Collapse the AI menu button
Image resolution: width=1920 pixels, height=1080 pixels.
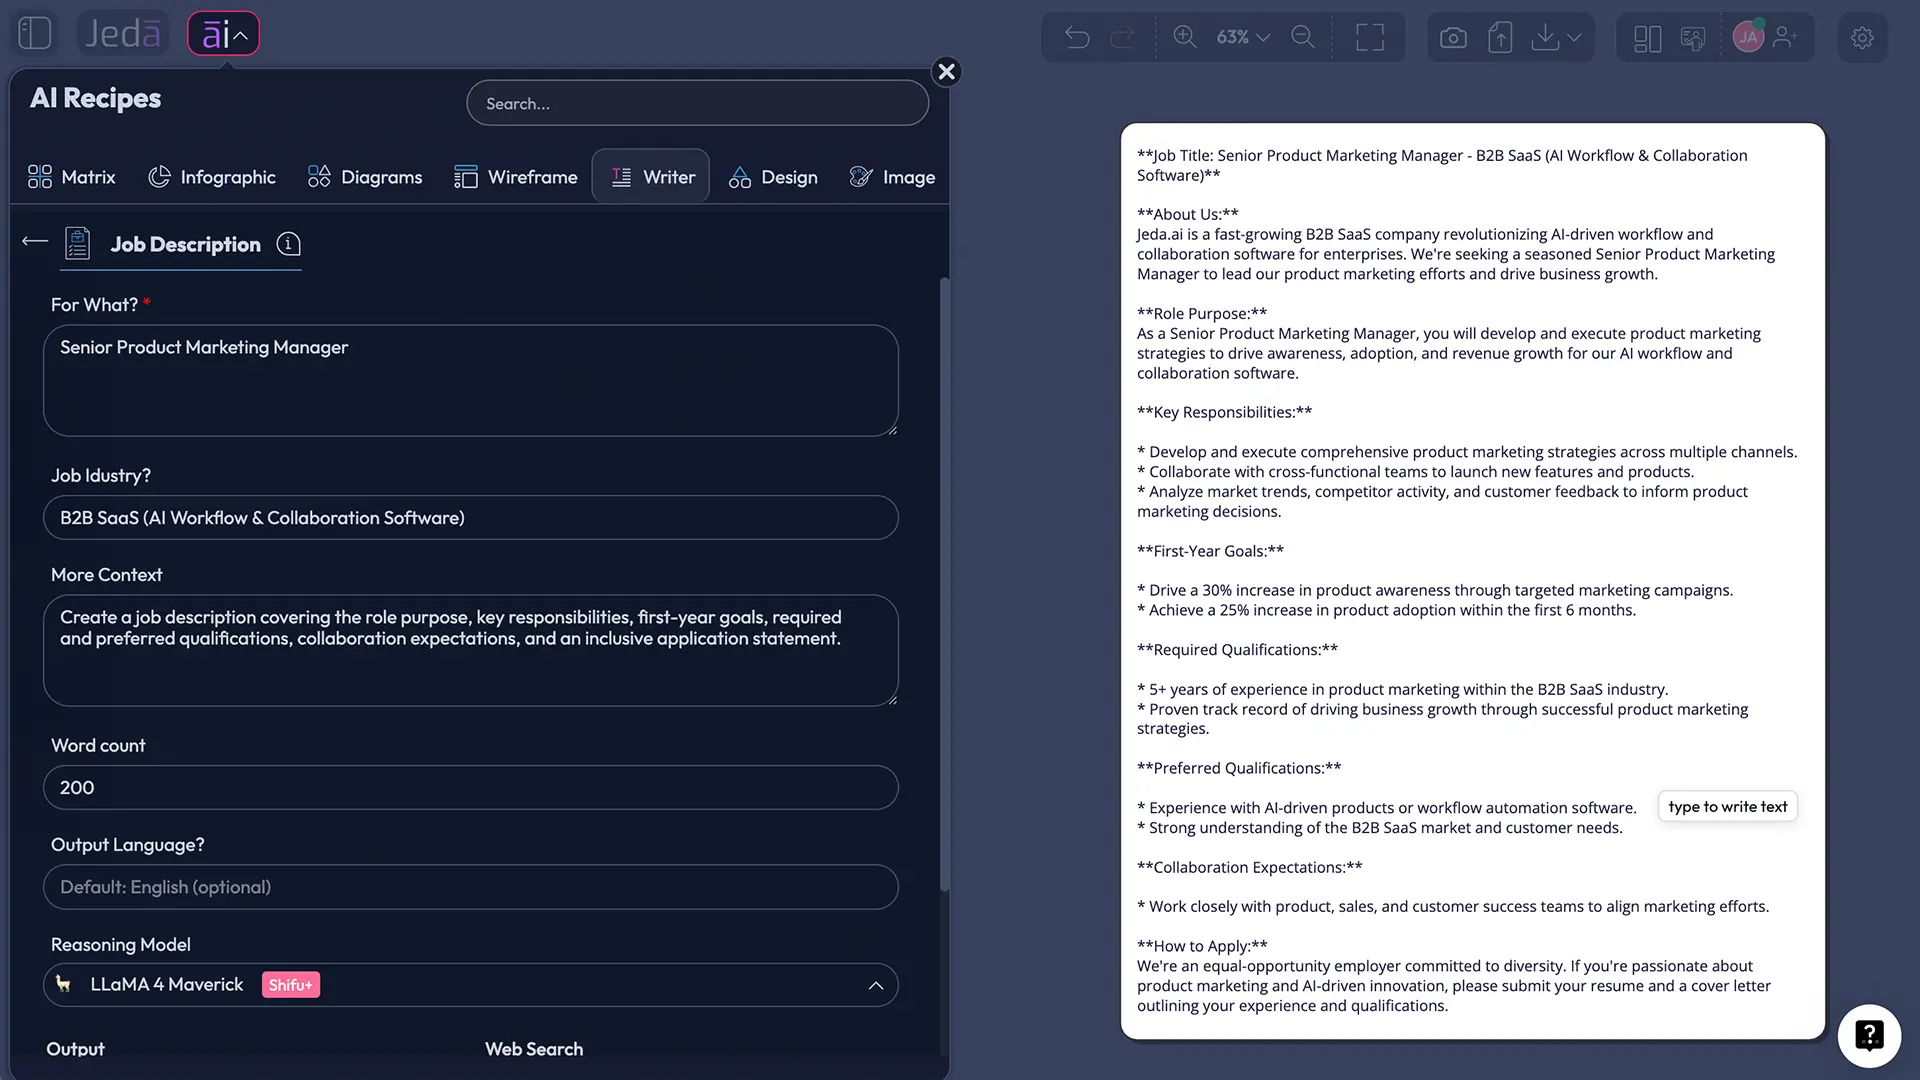[x=223, y=33]
